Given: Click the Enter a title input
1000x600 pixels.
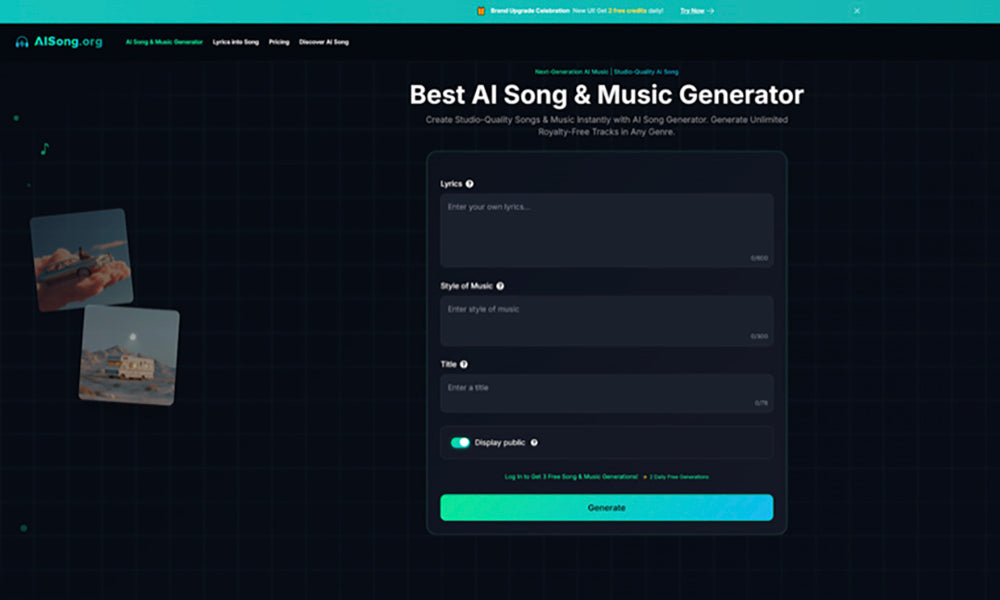Looking at the screenshot, I should click(x=606, y=393).
